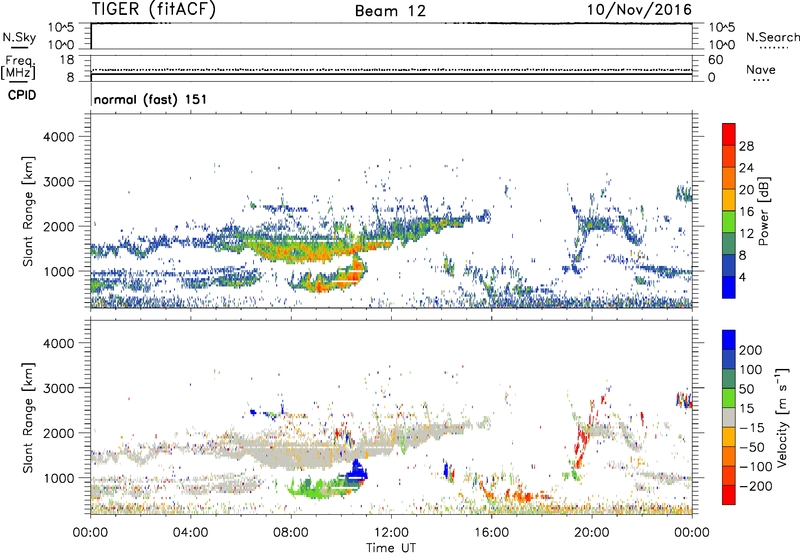Image resolution: width=800 pixels, height=554 pixels.
Task: Click the Time UT axis label
Action: (391, 547)
